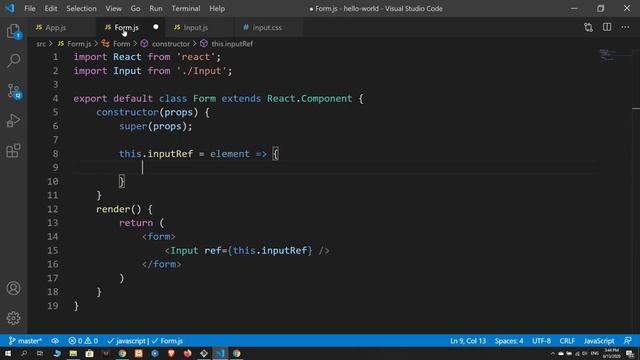Open Firefox from the taskbar

(x=187, y=353)
